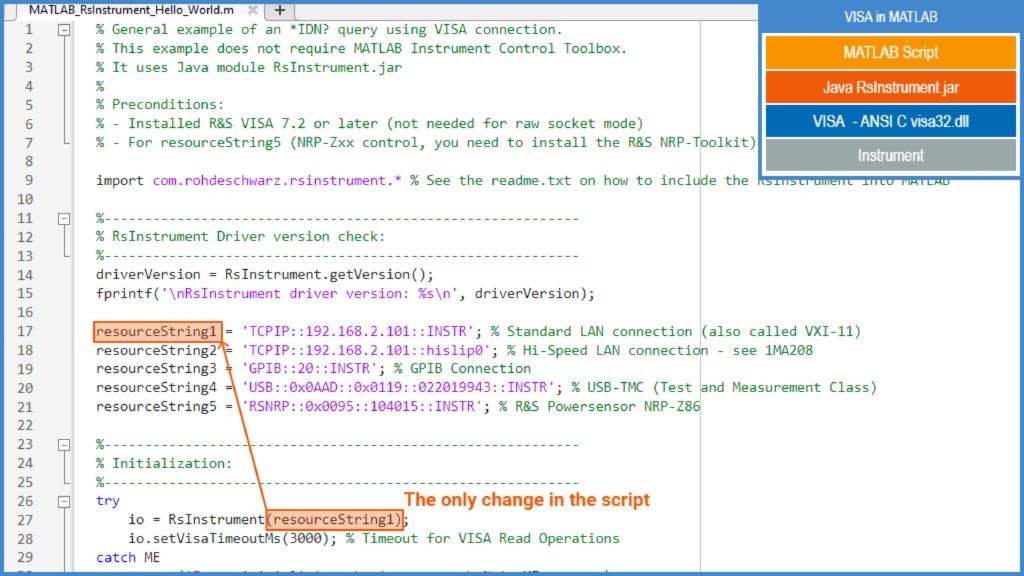Place cursor on the GPIB::20::INSTR string
Image resolution: width=1024 pixels, height=576 pixels.
(x=306, y=369)
